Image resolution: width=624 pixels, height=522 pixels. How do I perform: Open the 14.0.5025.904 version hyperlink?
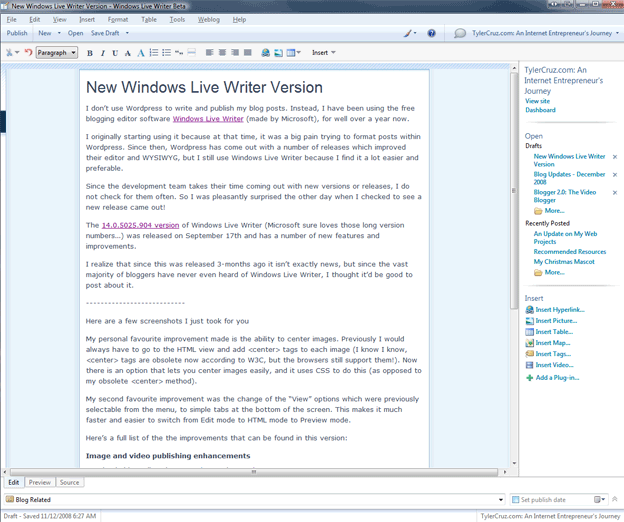[x=140, y=225]
